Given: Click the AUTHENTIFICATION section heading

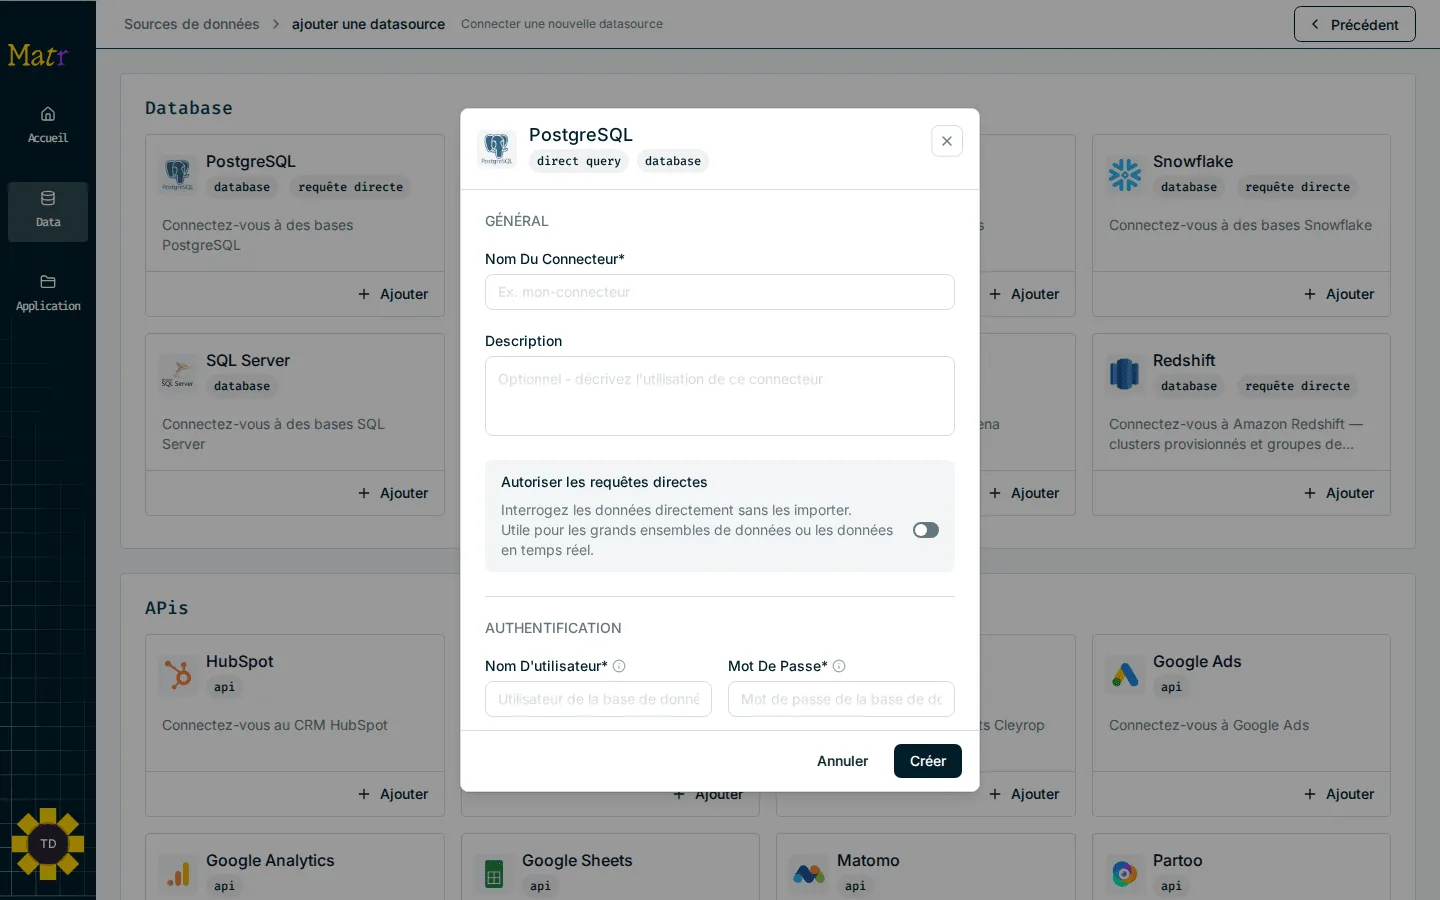Looking at the screenshot, I should point(553,628).
